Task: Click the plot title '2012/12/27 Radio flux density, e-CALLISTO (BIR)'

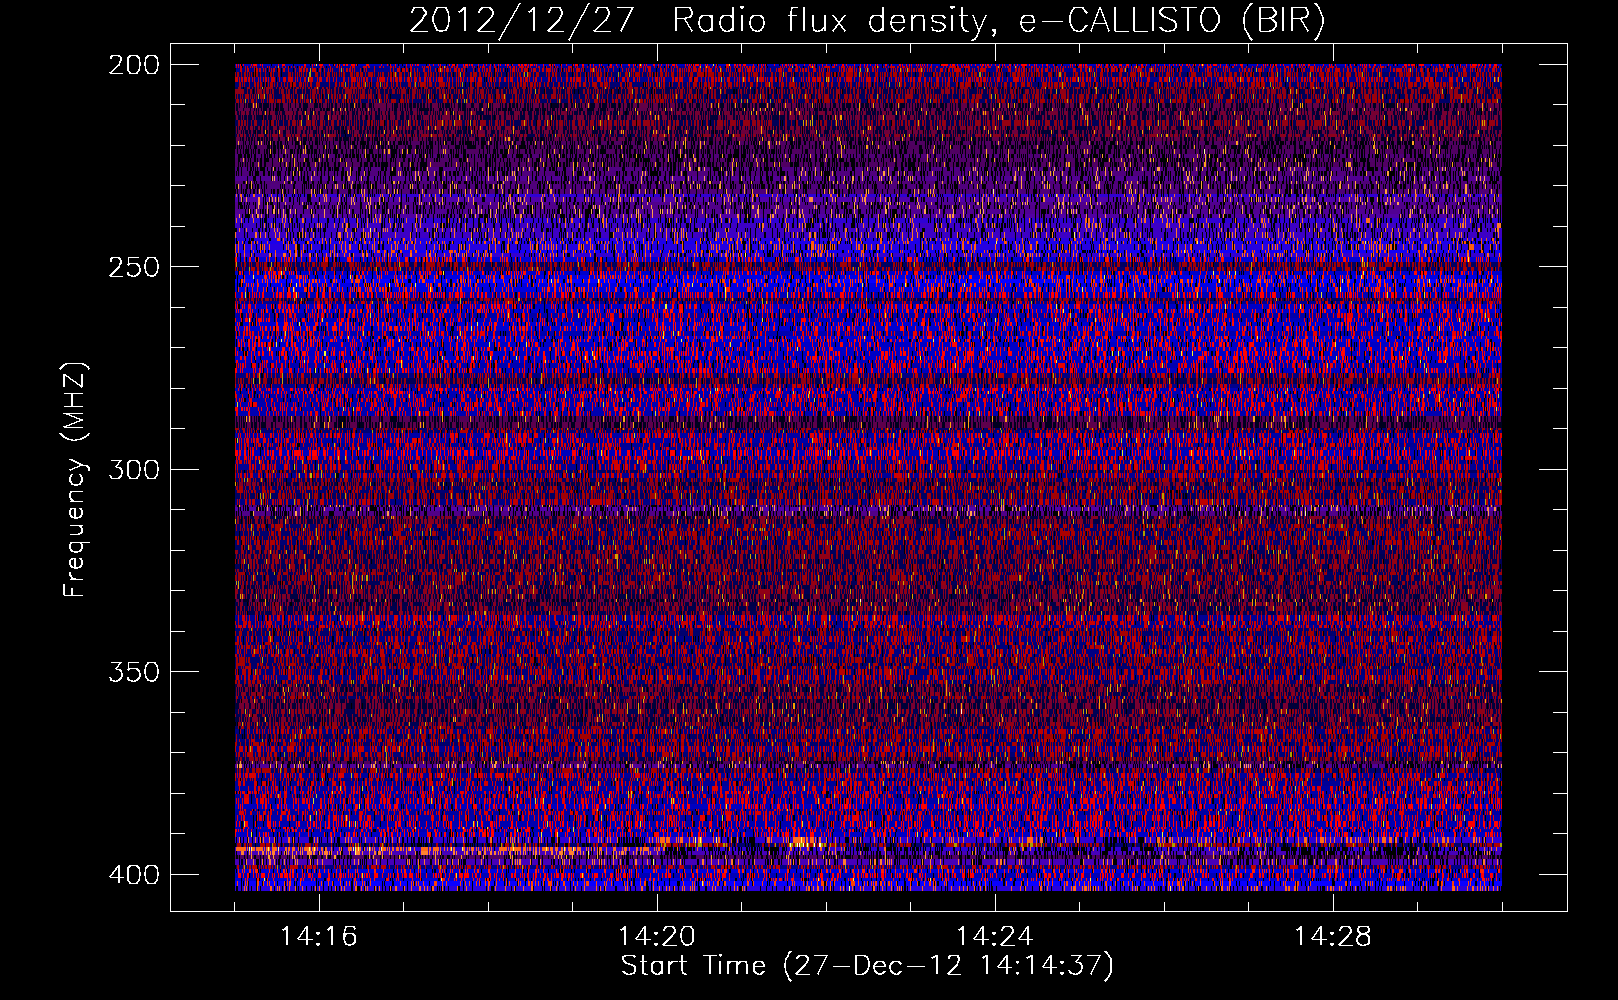Action: [x=867, y=21]
